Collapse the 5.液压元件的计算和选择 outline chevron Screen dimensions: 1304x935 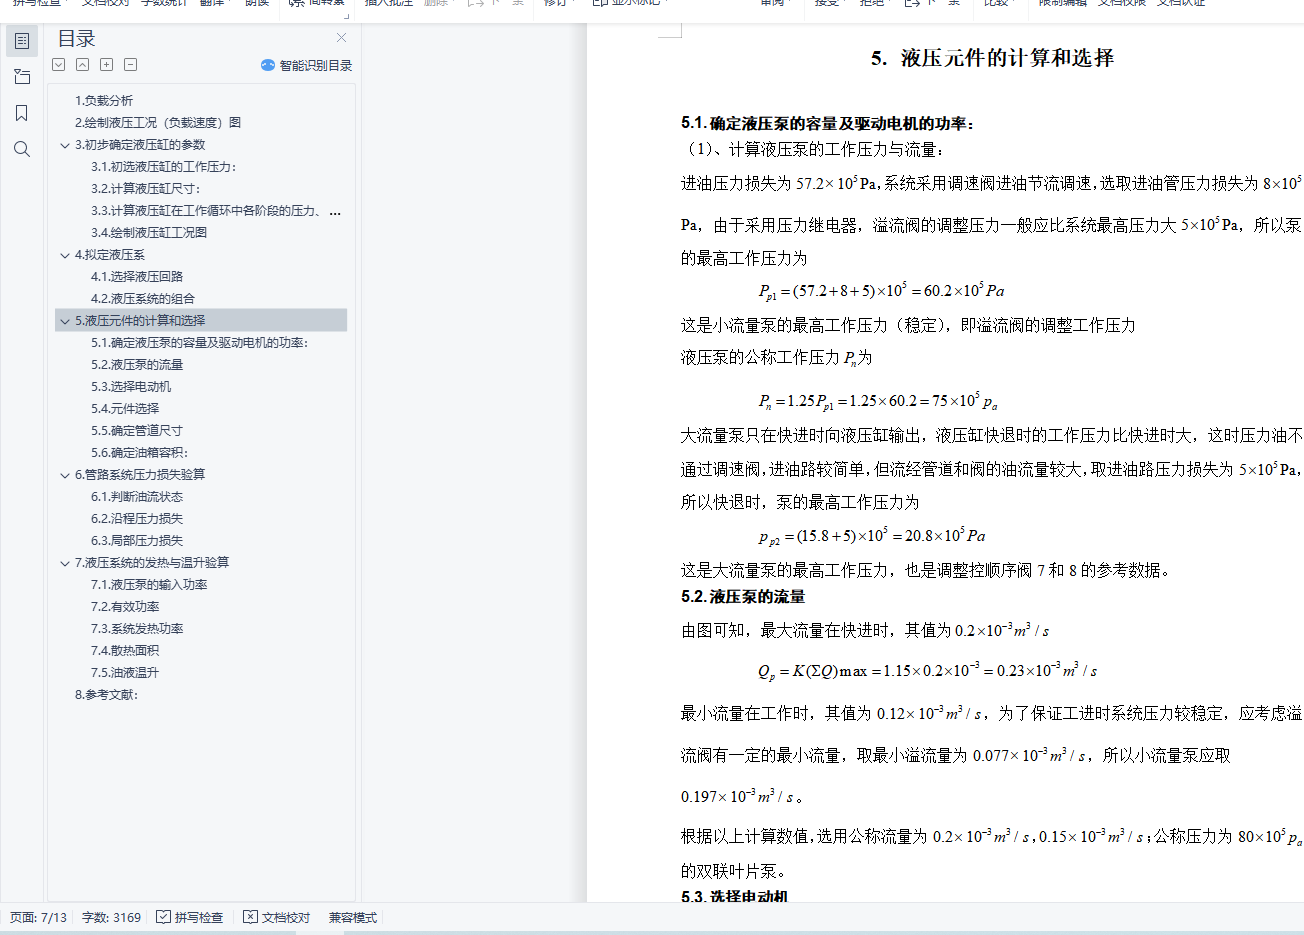[x=65, y=321]
